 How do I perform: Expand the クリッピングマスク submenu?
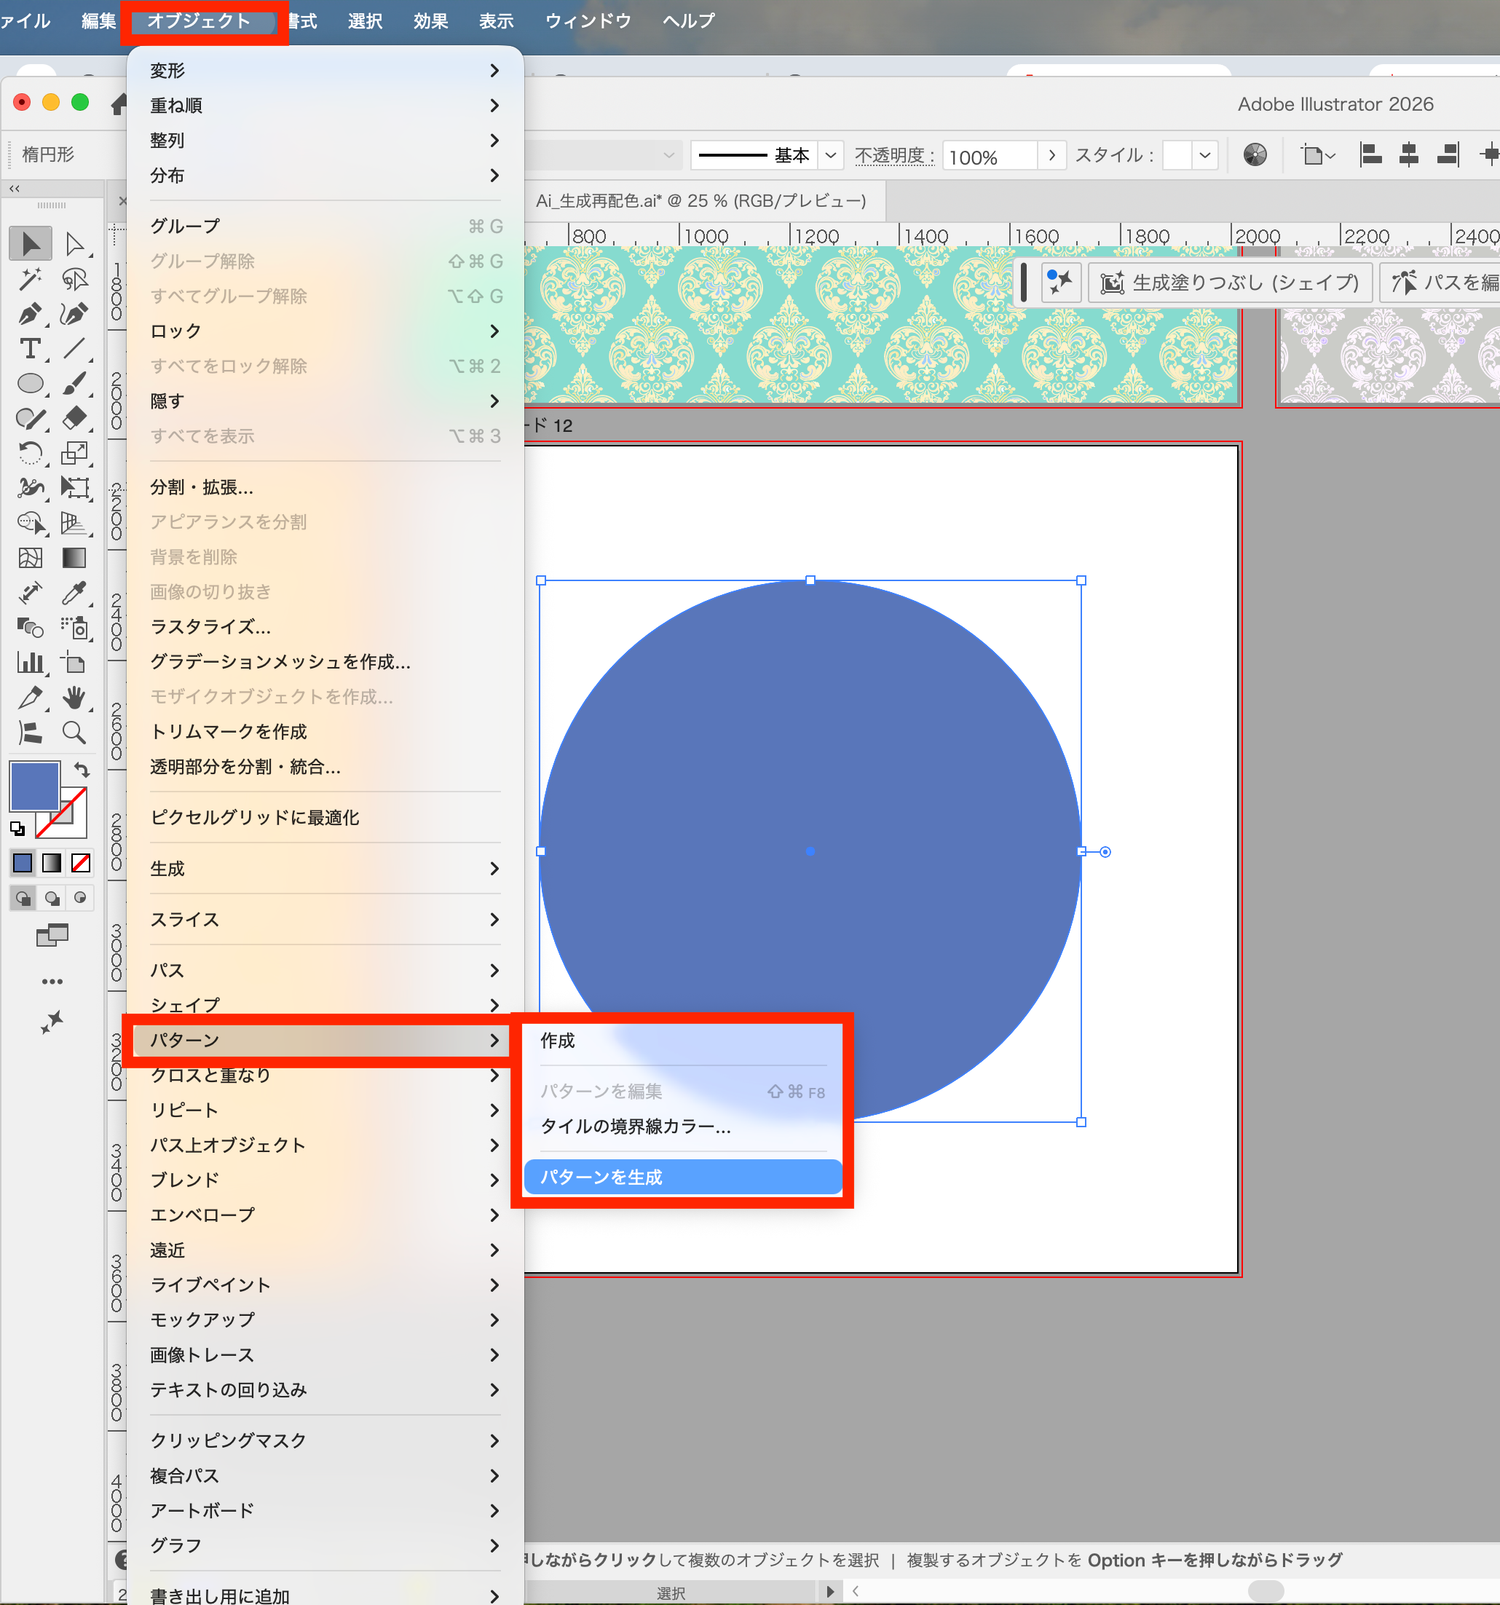(x=325, y=1441)
